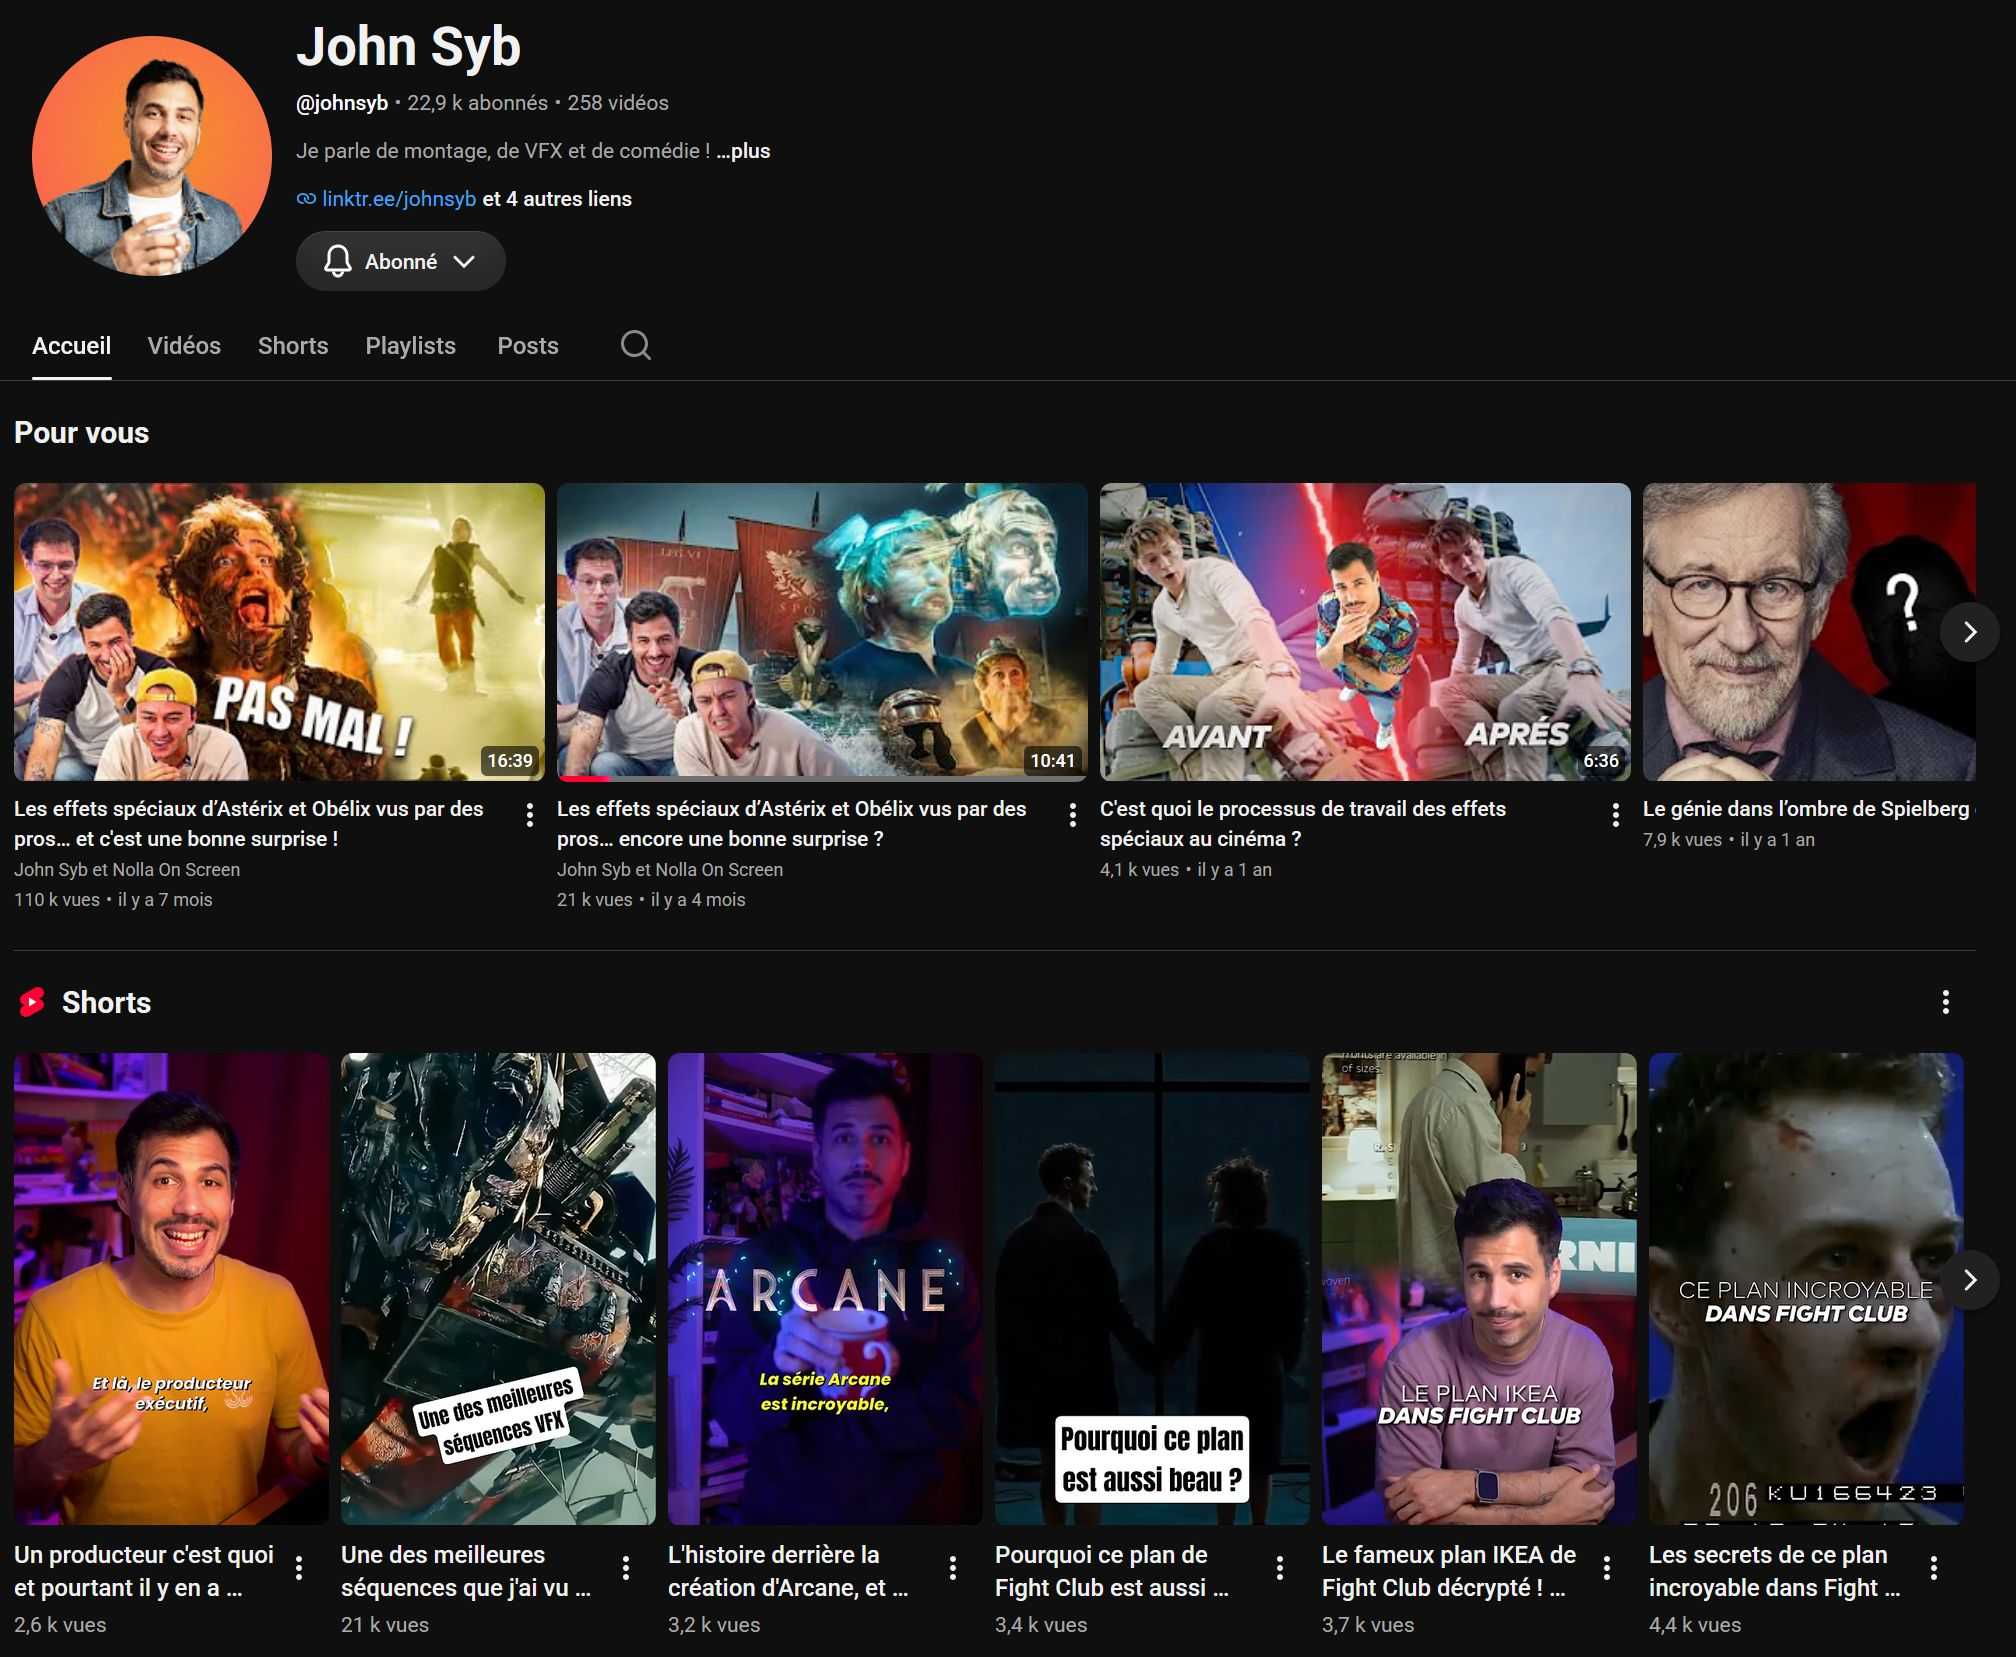The width and height of the screenshot is (2016, 1657).
Task: Open options for the effets spéciaux processus video
Action: [1616, 815]
